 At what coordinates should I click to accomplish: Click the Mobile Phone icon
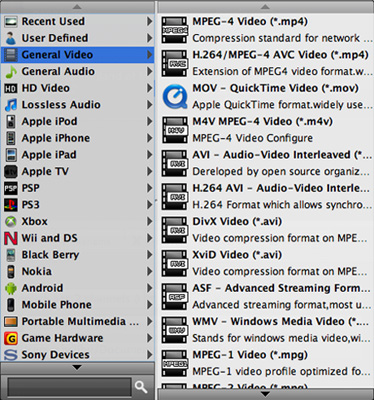pos(11,305)
